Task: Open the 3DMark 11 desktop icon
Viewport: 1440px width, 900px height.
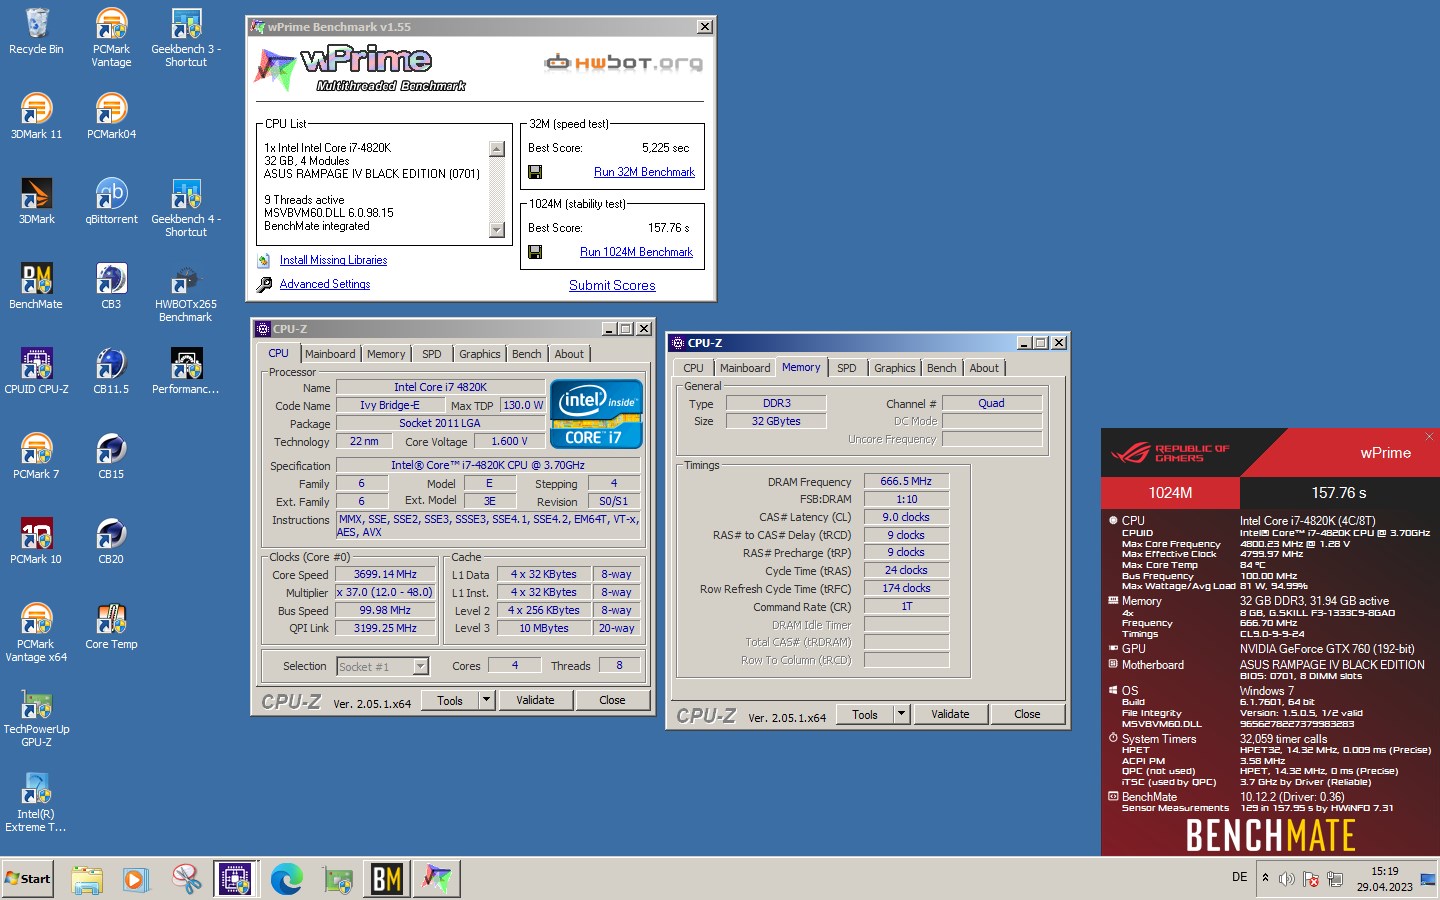Action: click(x=36, y=116)
